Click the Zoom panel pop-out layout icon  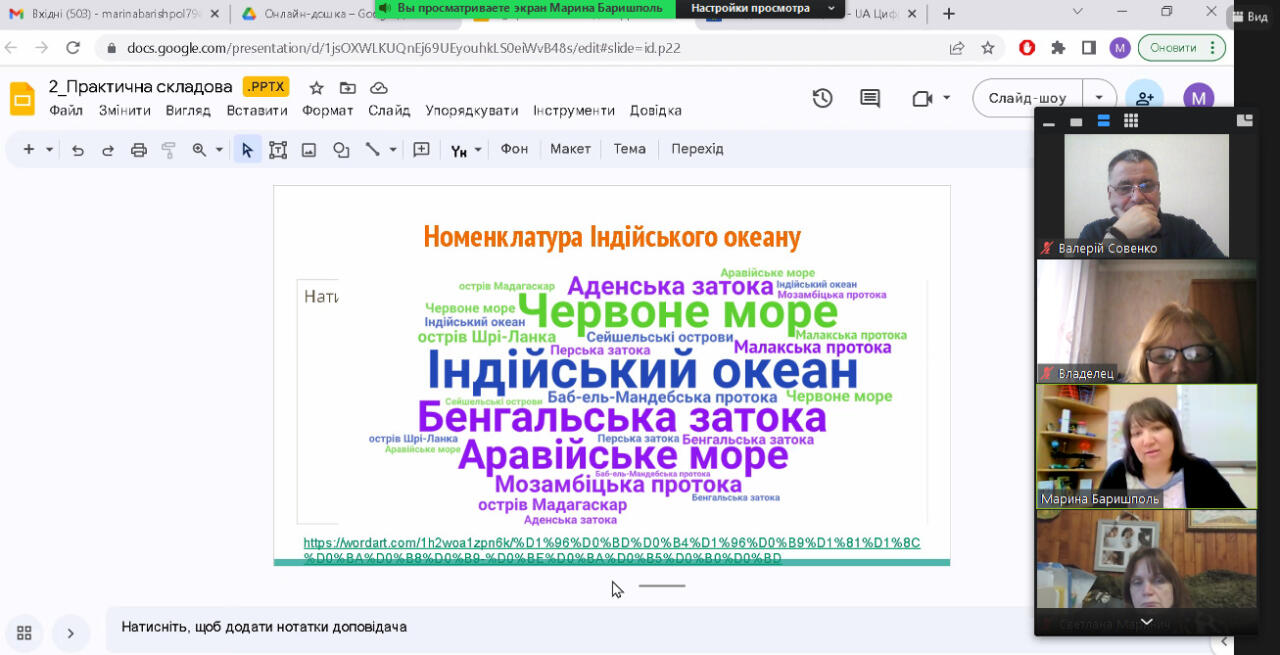(x=1245, y=121)
